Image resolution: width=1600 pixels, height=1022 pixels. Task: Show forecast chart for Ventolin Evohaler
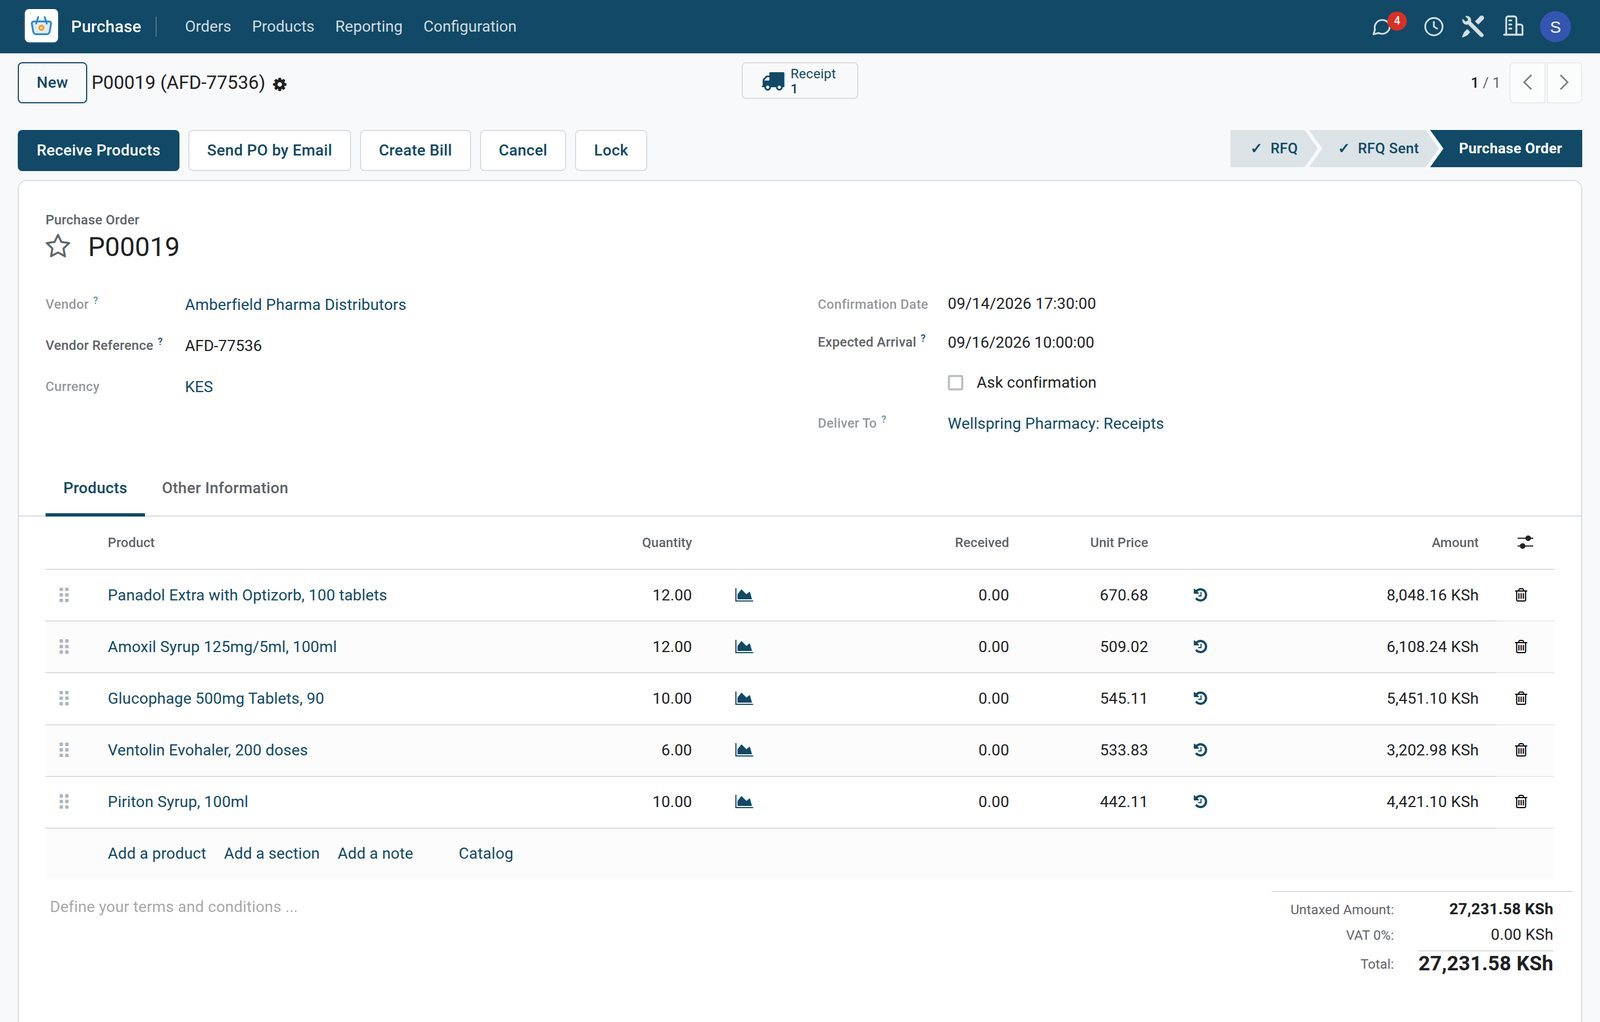744,750
